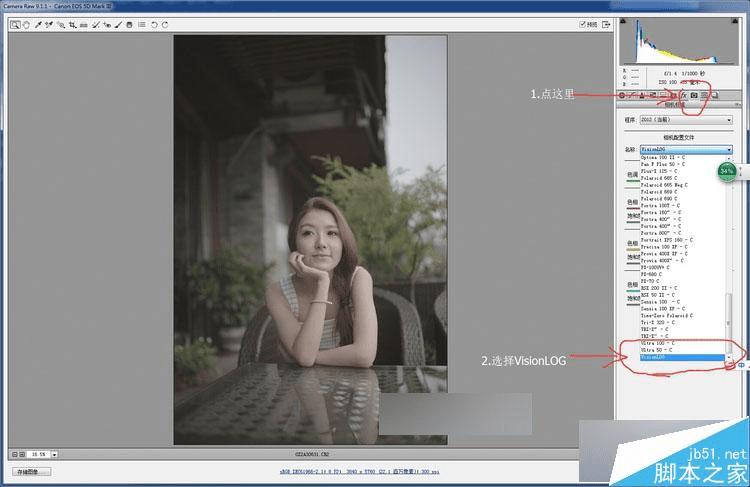Select the Straighten tool
Image resolution: width=750 pixels, height=487 pixels.
(84, 25)
